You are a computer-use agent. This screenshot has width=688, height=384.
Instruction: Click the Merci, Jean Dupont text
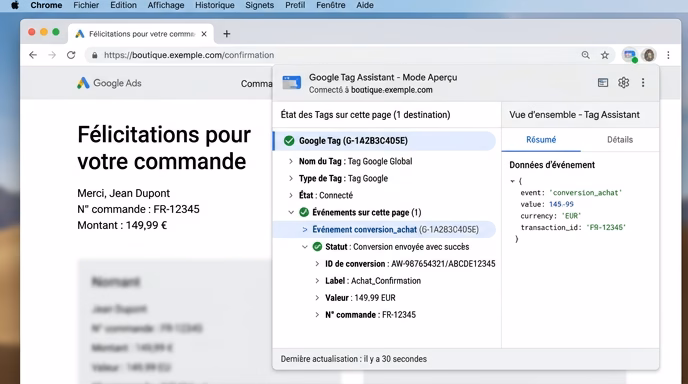click(123, 194)
